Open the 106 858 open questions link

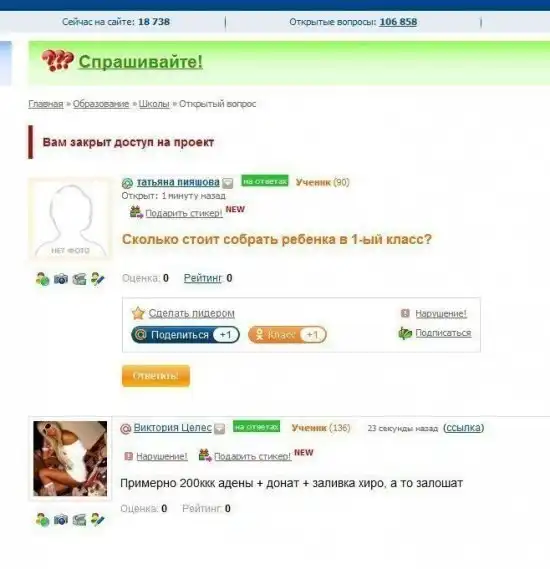click(x=398, y=22)
